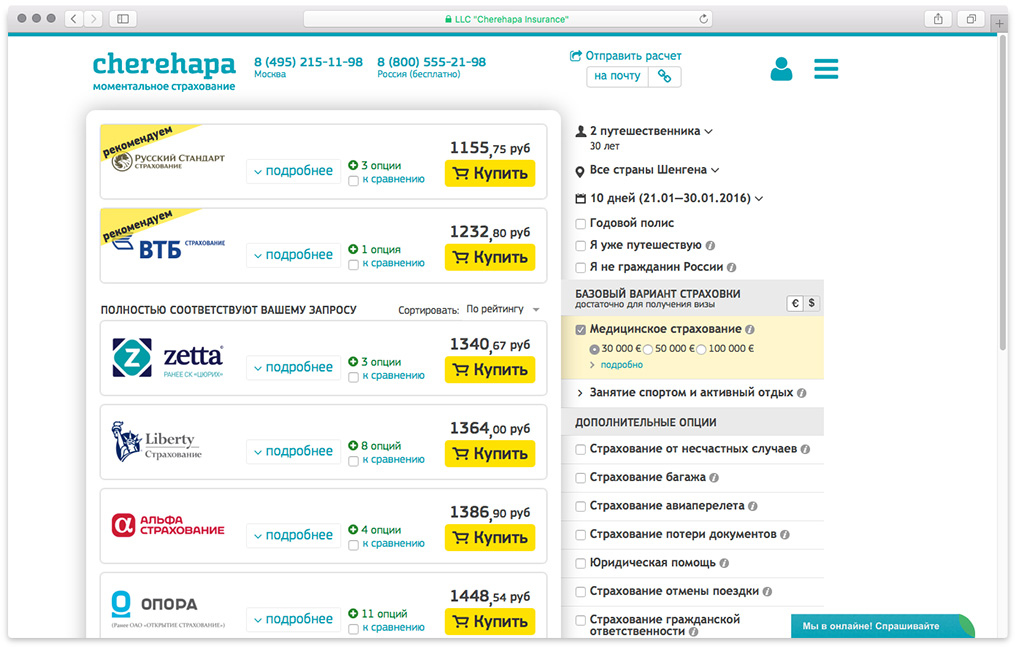Expand Занятие спортом и активный отдых
This screenshot has height=648, width=1016.
691,393
